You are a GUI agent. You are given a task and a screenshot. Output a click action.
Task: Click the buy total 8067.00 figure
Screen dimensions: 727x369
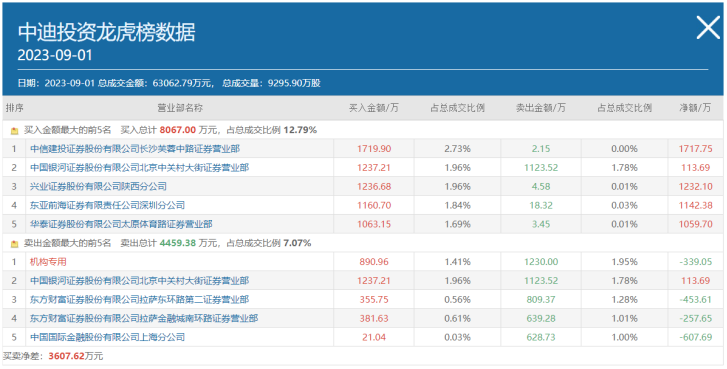[178, 130]
